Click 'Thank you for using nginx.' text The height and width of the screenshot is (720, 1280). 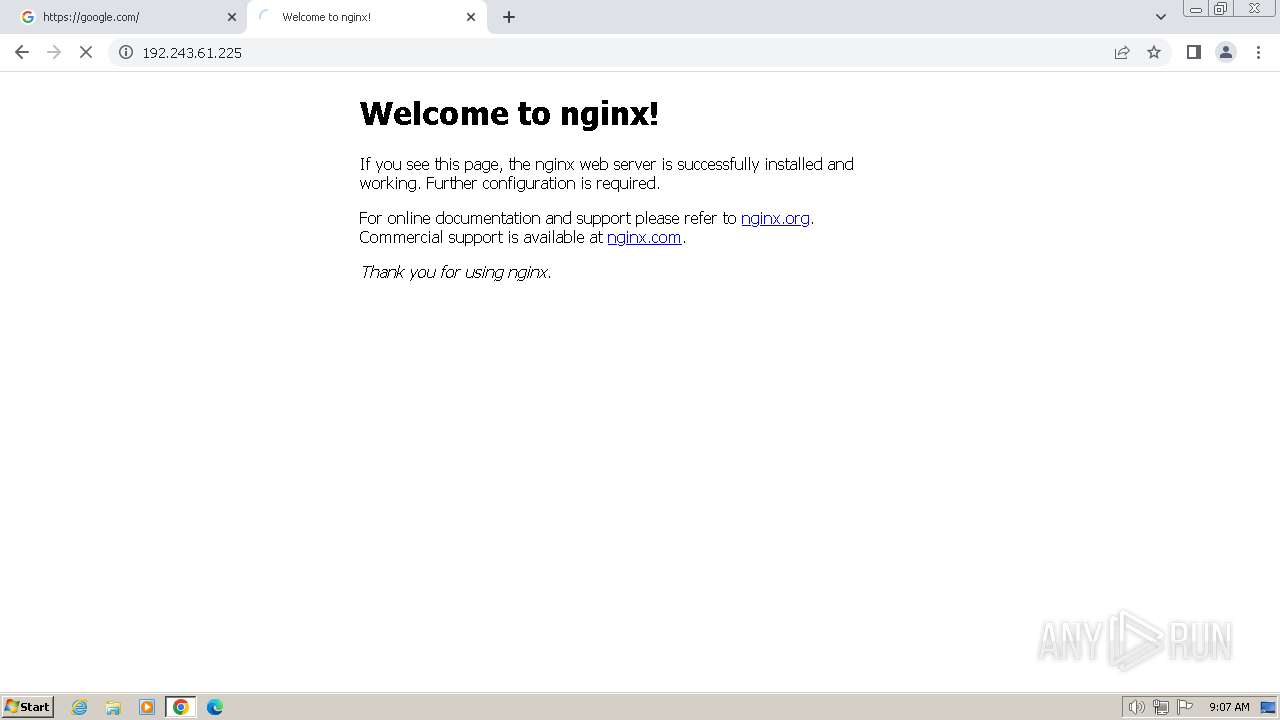(455, 272)
